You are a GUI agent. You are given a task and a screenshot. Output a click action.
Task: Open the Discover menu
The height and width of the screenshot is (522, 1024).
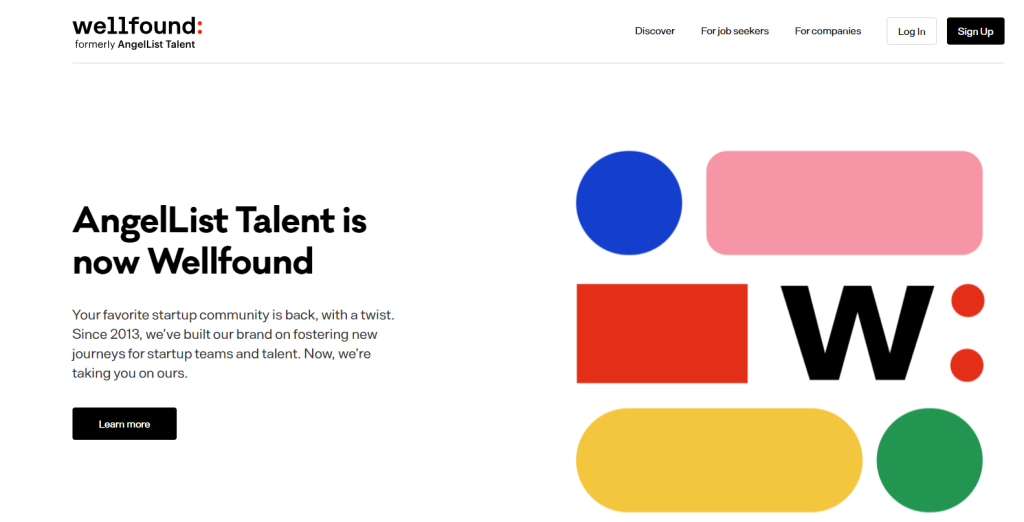click(654, 31)
